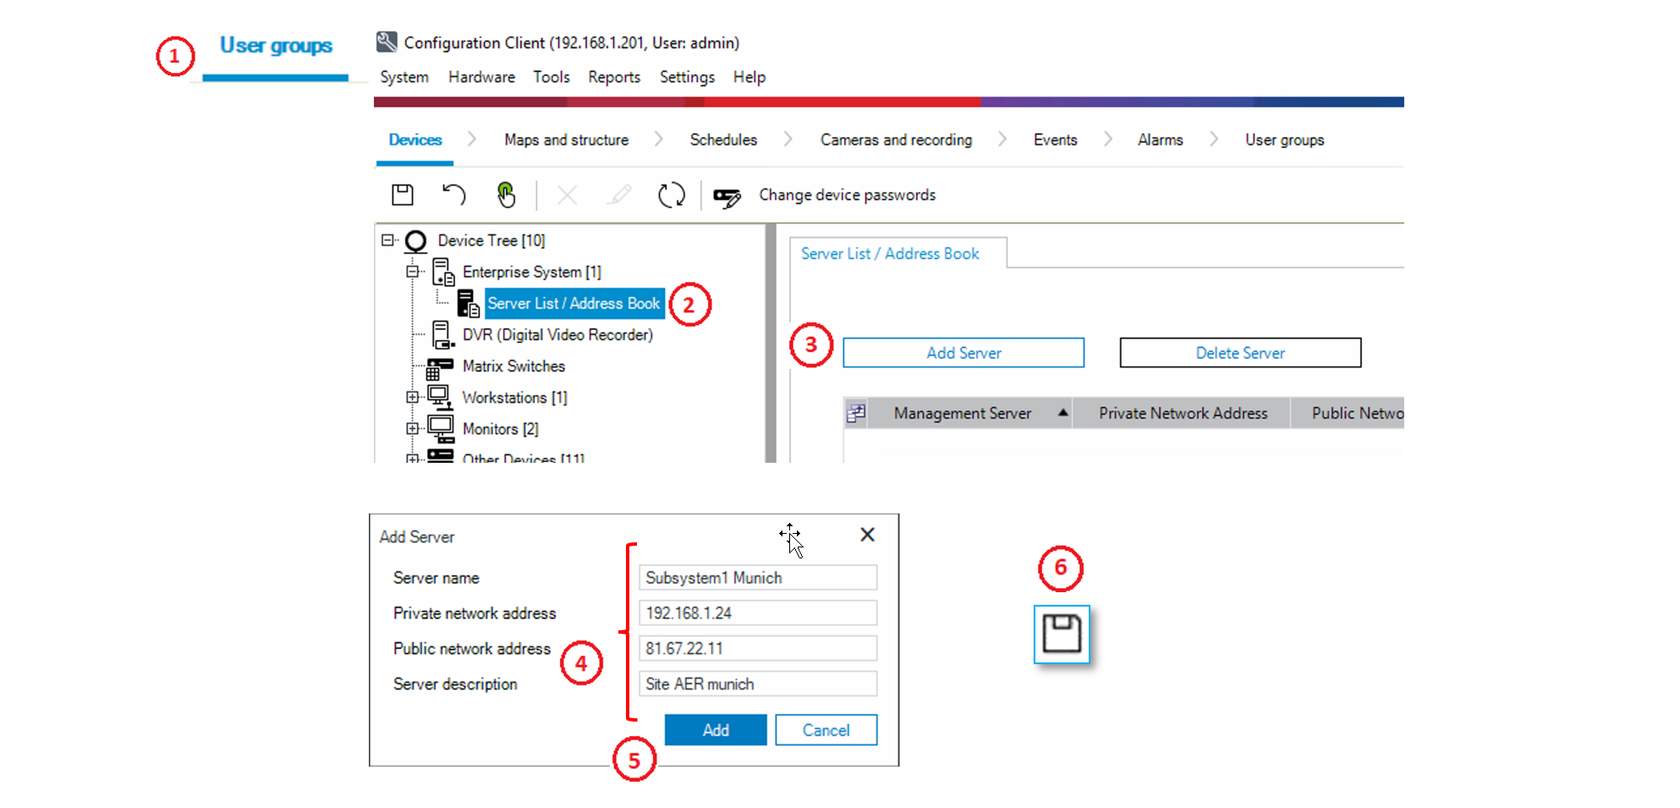
Task: Switch to the Cameras and recording tab
Action: (x=895, y=140)
